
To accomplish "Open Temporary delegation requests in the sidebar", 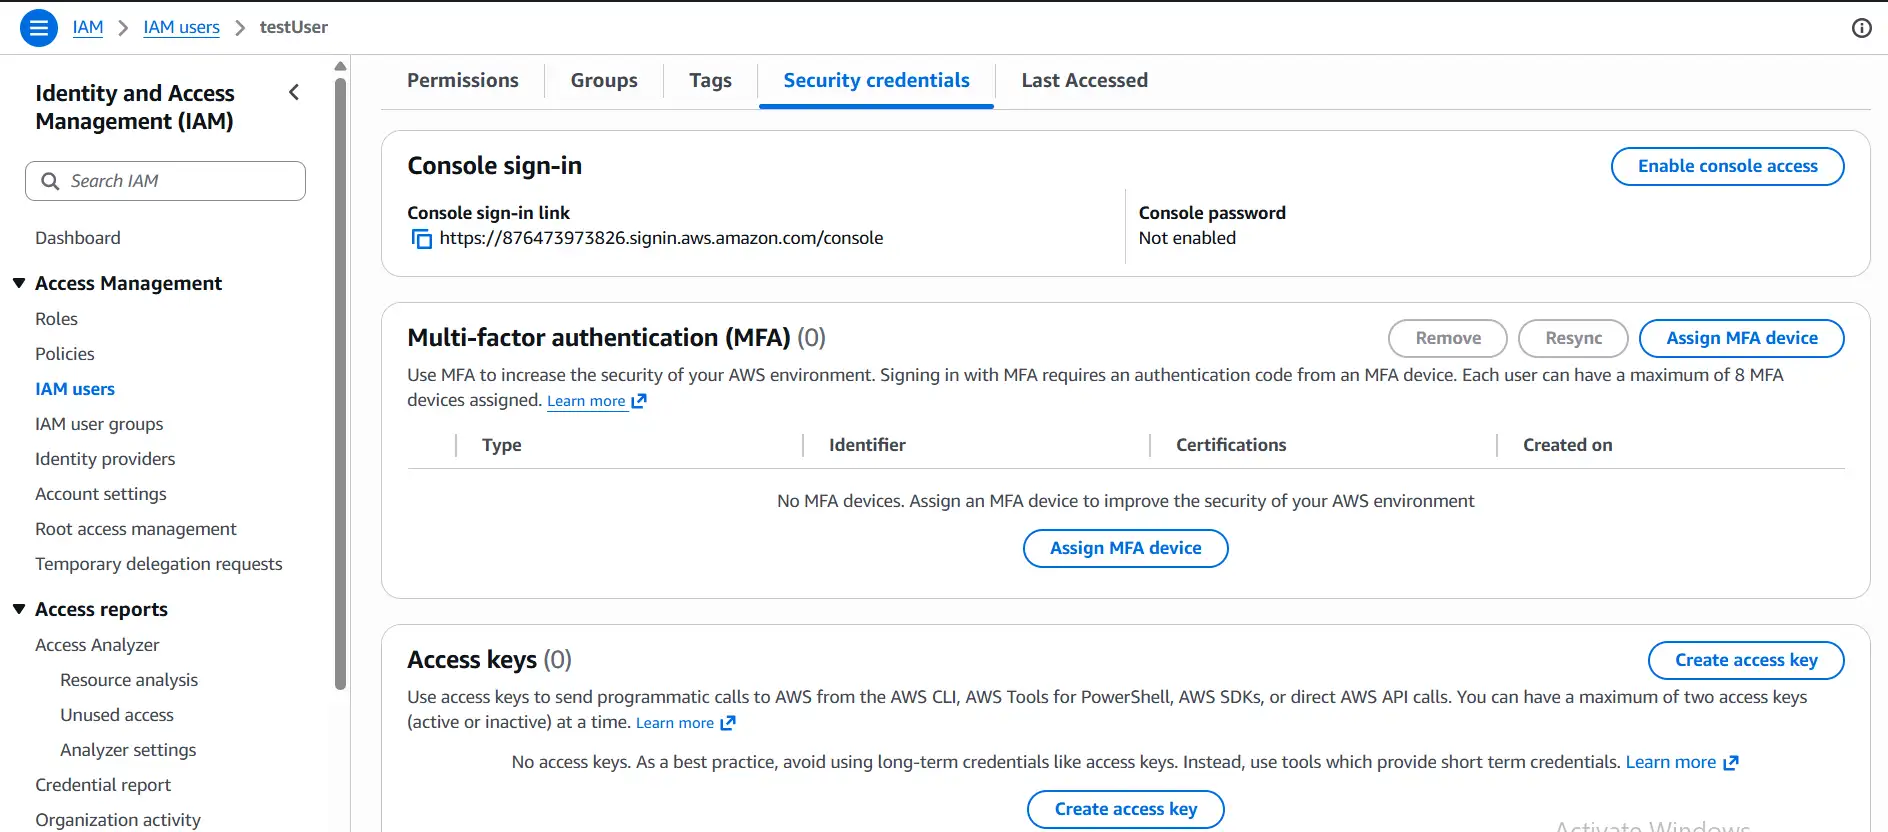I will (159, 564).
